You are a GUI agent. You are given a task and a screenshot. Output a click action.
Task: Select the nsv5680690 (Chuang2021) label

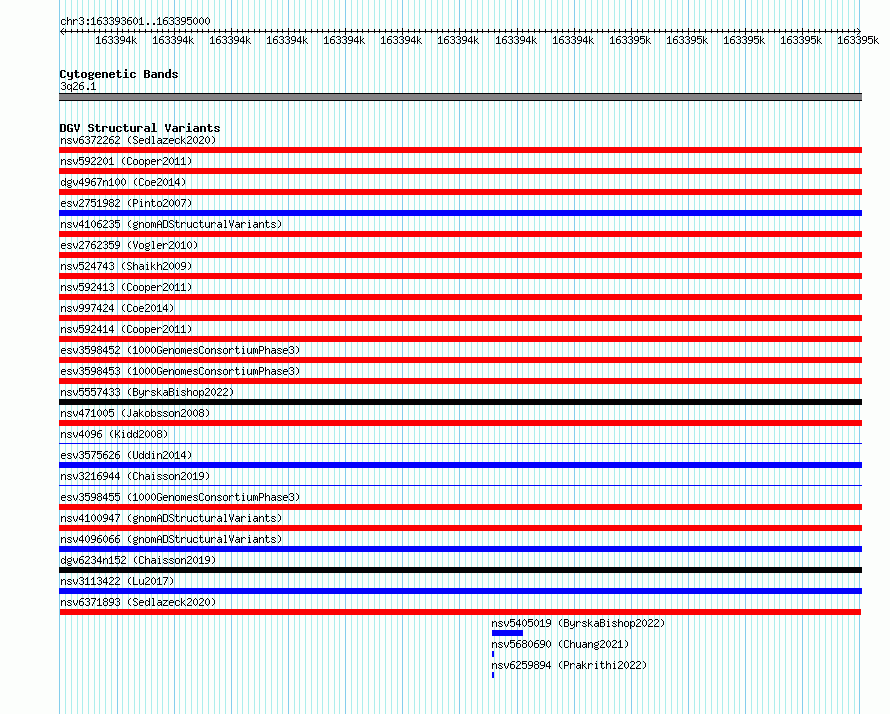560,644
